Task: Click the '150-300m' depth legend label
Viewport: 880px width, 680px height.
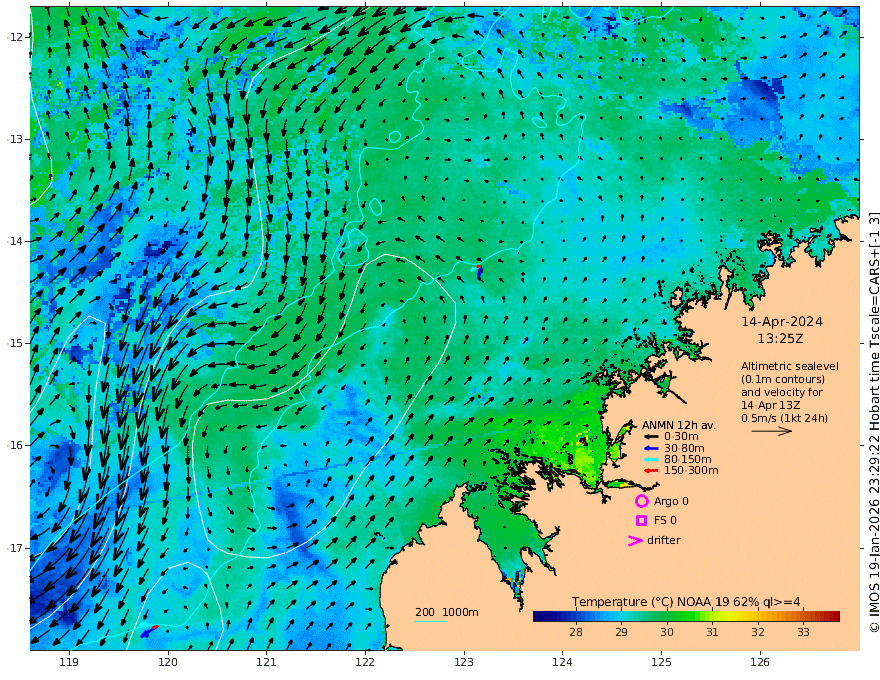Action: [691, 471]
